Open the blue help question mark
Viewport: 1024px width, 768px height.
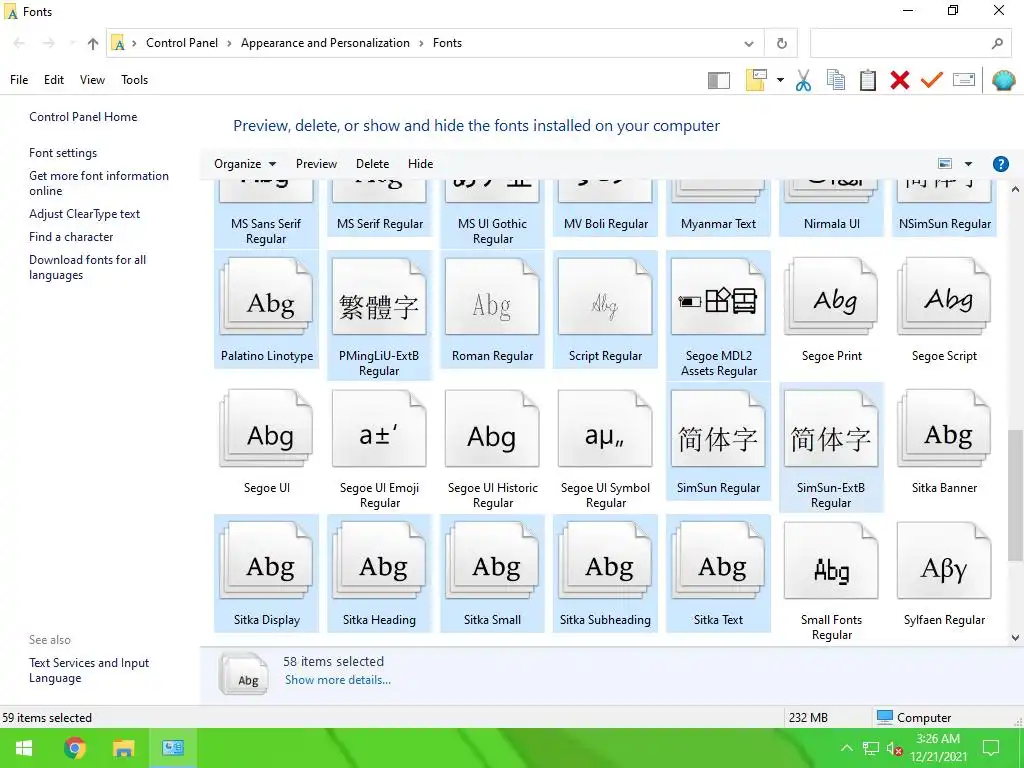[x=1000, y=164]
